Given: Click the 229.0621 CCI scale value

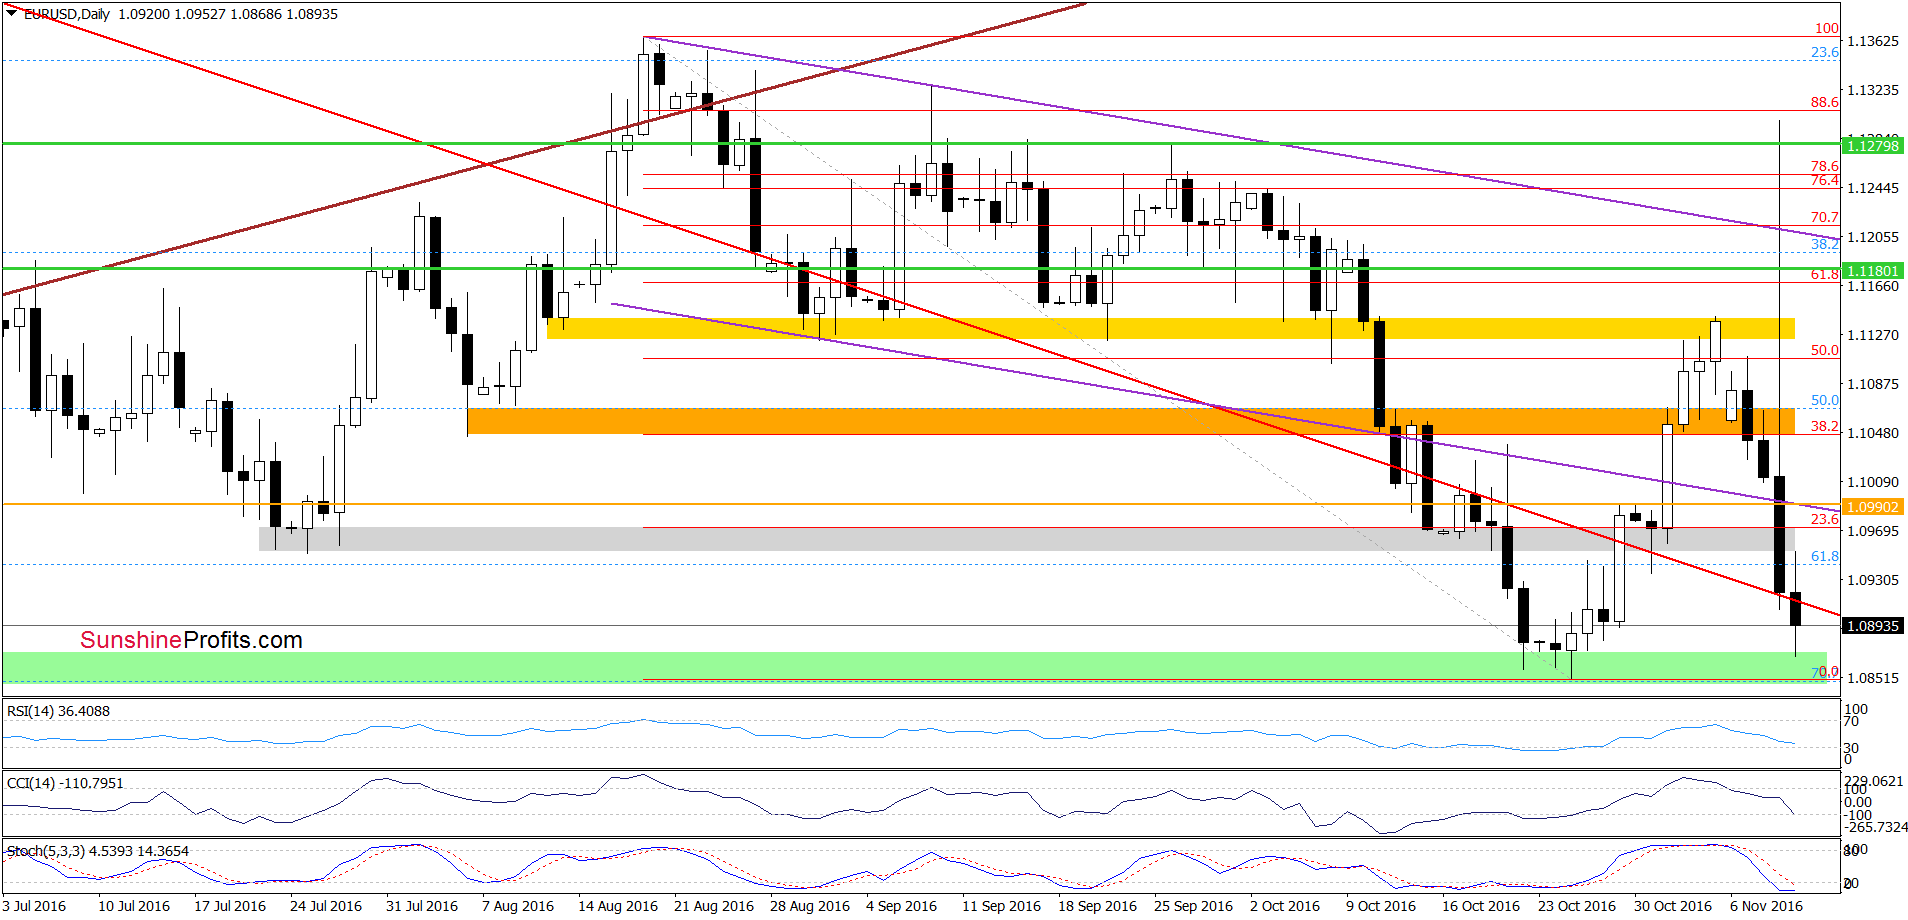Looking at the screenshot, I should [x=1874, y=781].
